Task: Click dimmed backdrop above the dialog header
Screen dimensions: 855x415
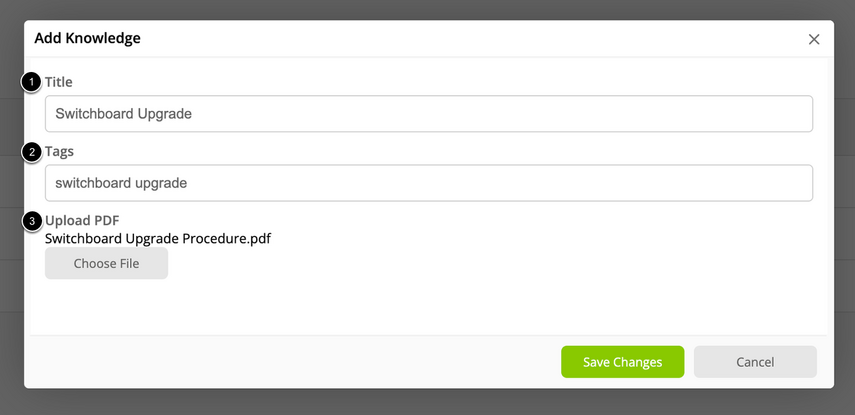Action: (429, 10)
